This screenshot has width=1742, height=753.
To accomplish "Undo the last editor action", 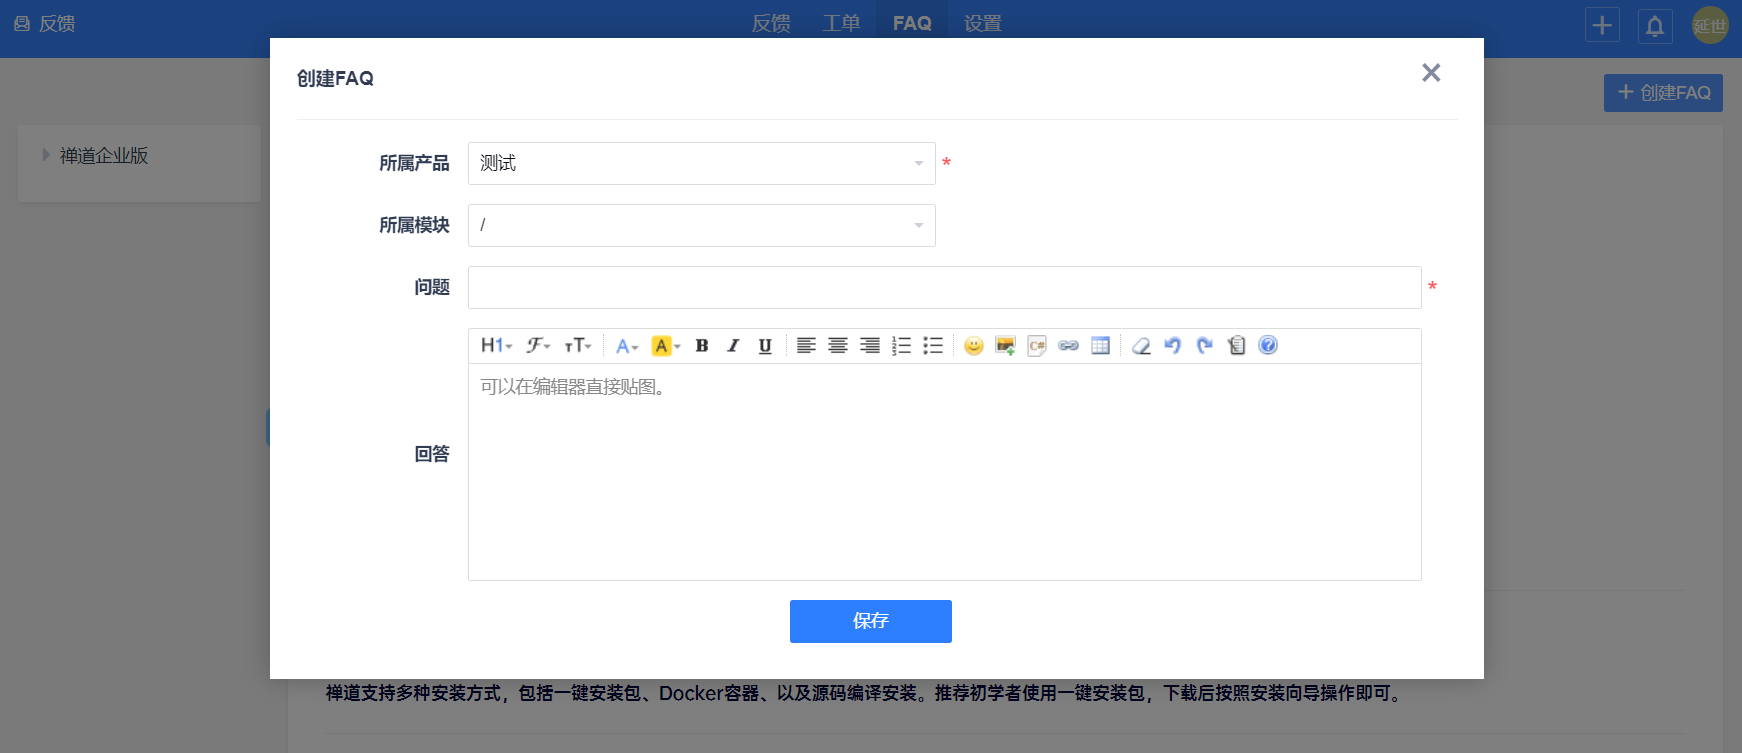I will tap(1173, 346).
